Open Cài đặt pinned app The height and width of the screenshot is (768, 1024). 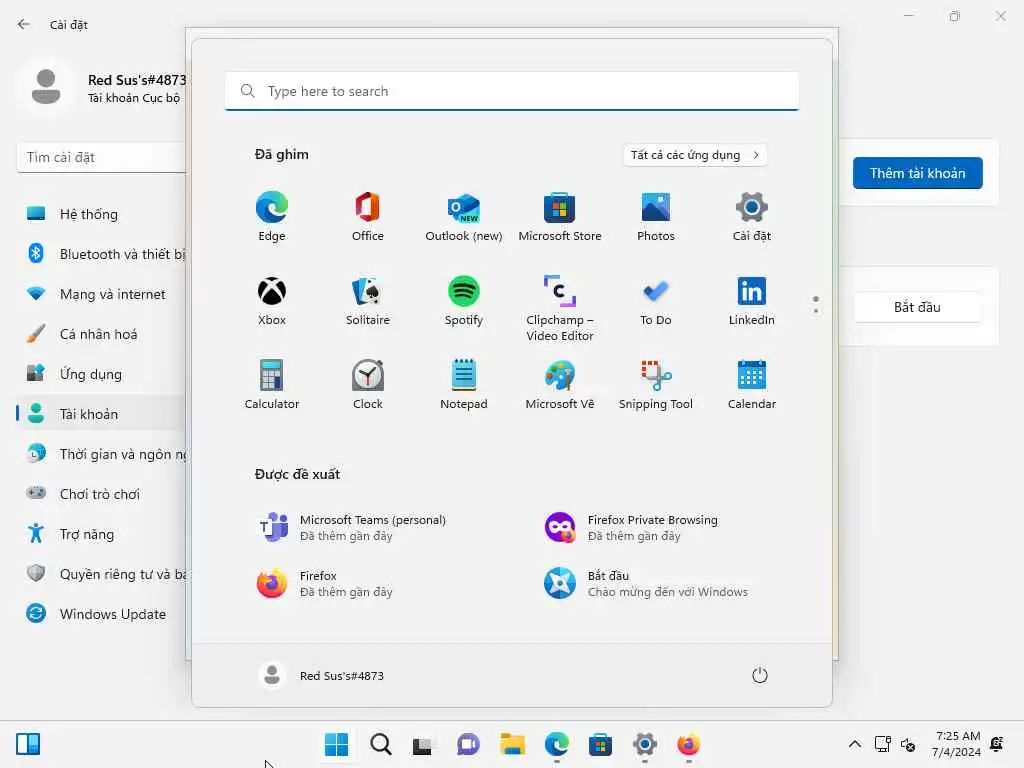(x=752, y=217)
